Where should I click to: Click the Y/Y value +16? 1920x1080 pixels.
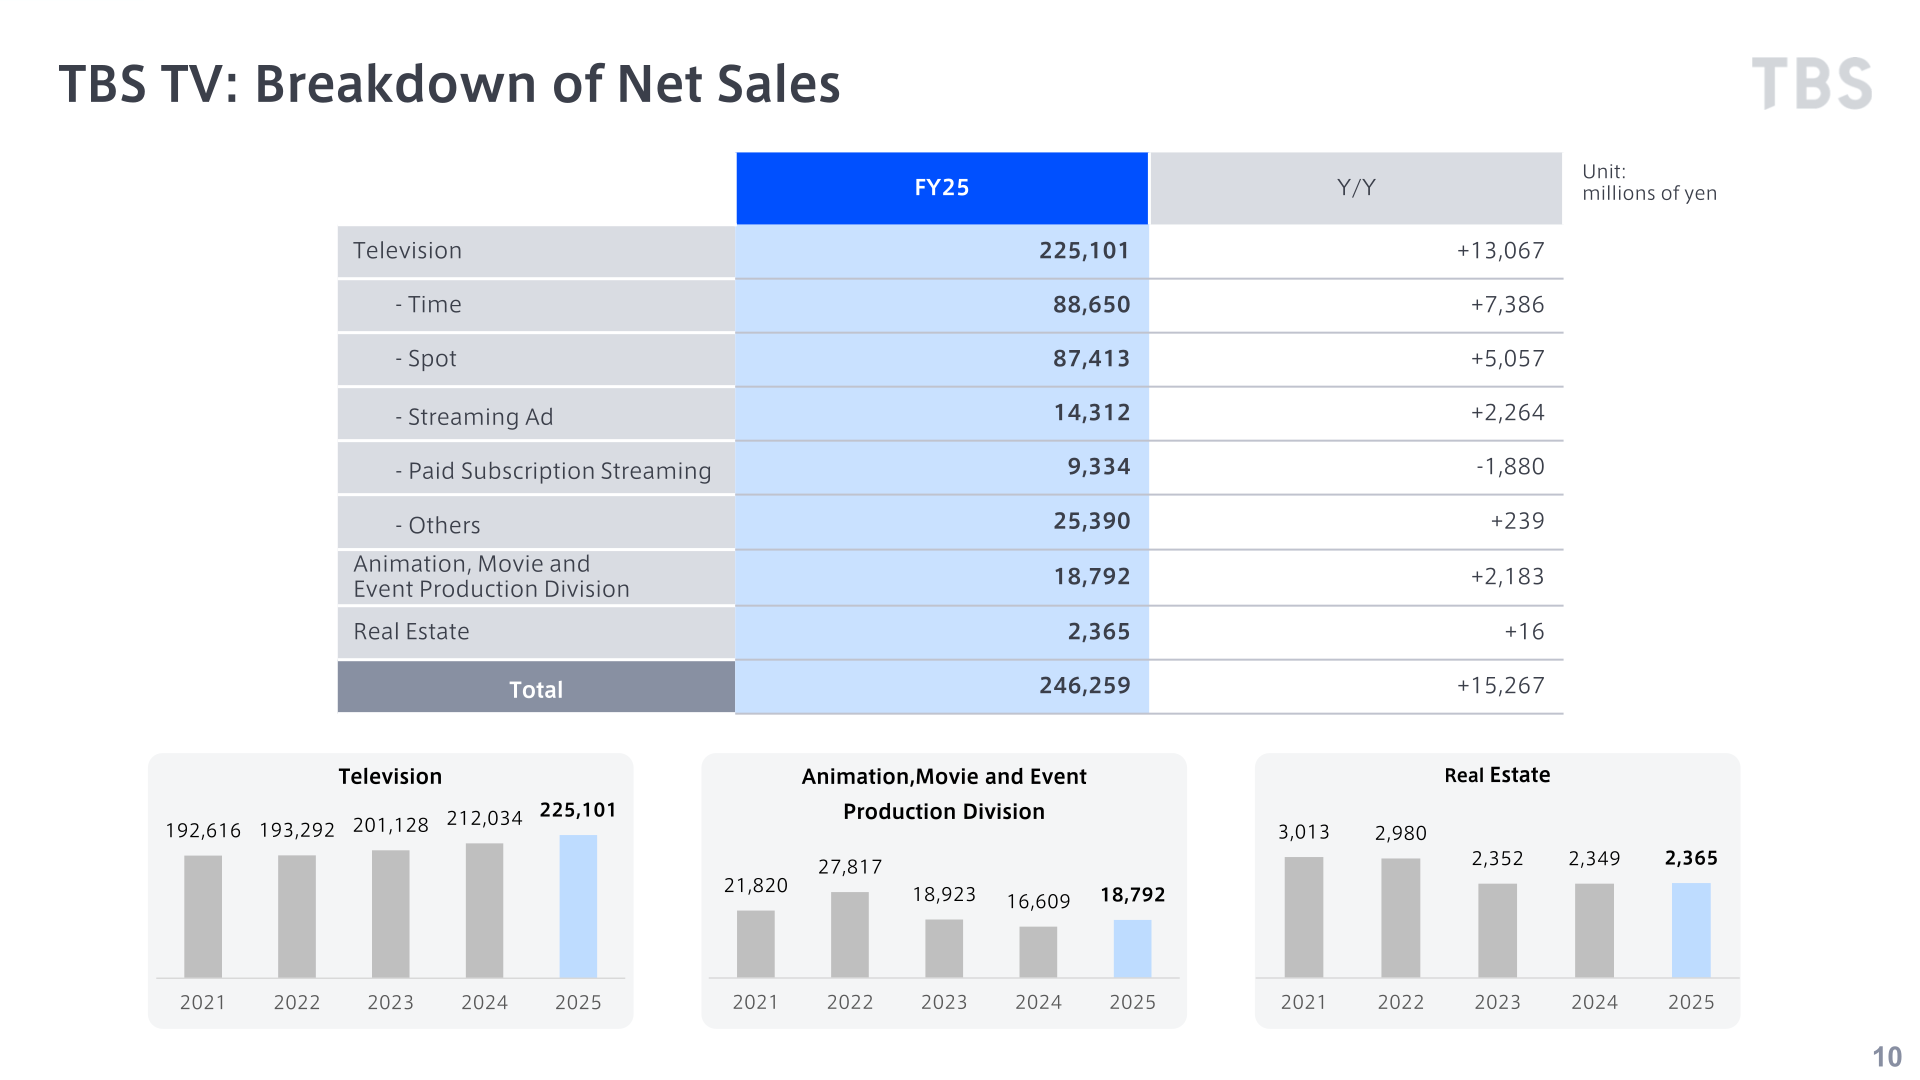coord(1524,632)
